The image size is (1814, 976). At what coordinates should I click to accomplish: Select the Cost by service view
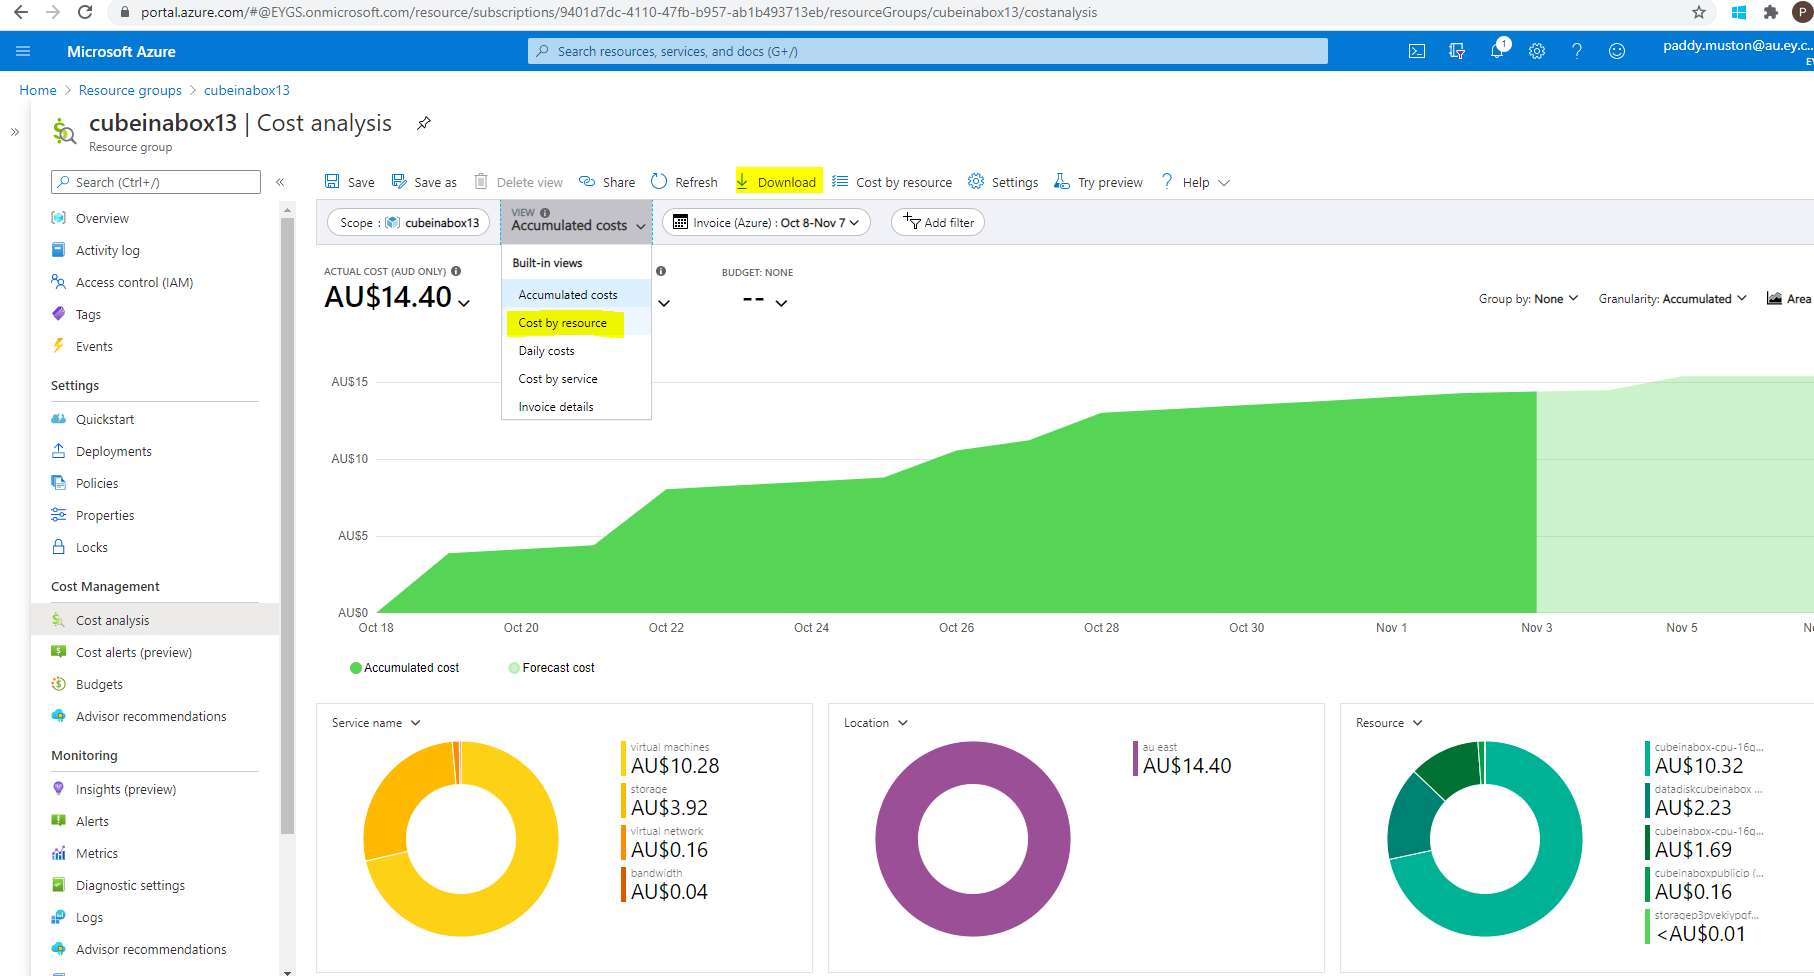576,379
